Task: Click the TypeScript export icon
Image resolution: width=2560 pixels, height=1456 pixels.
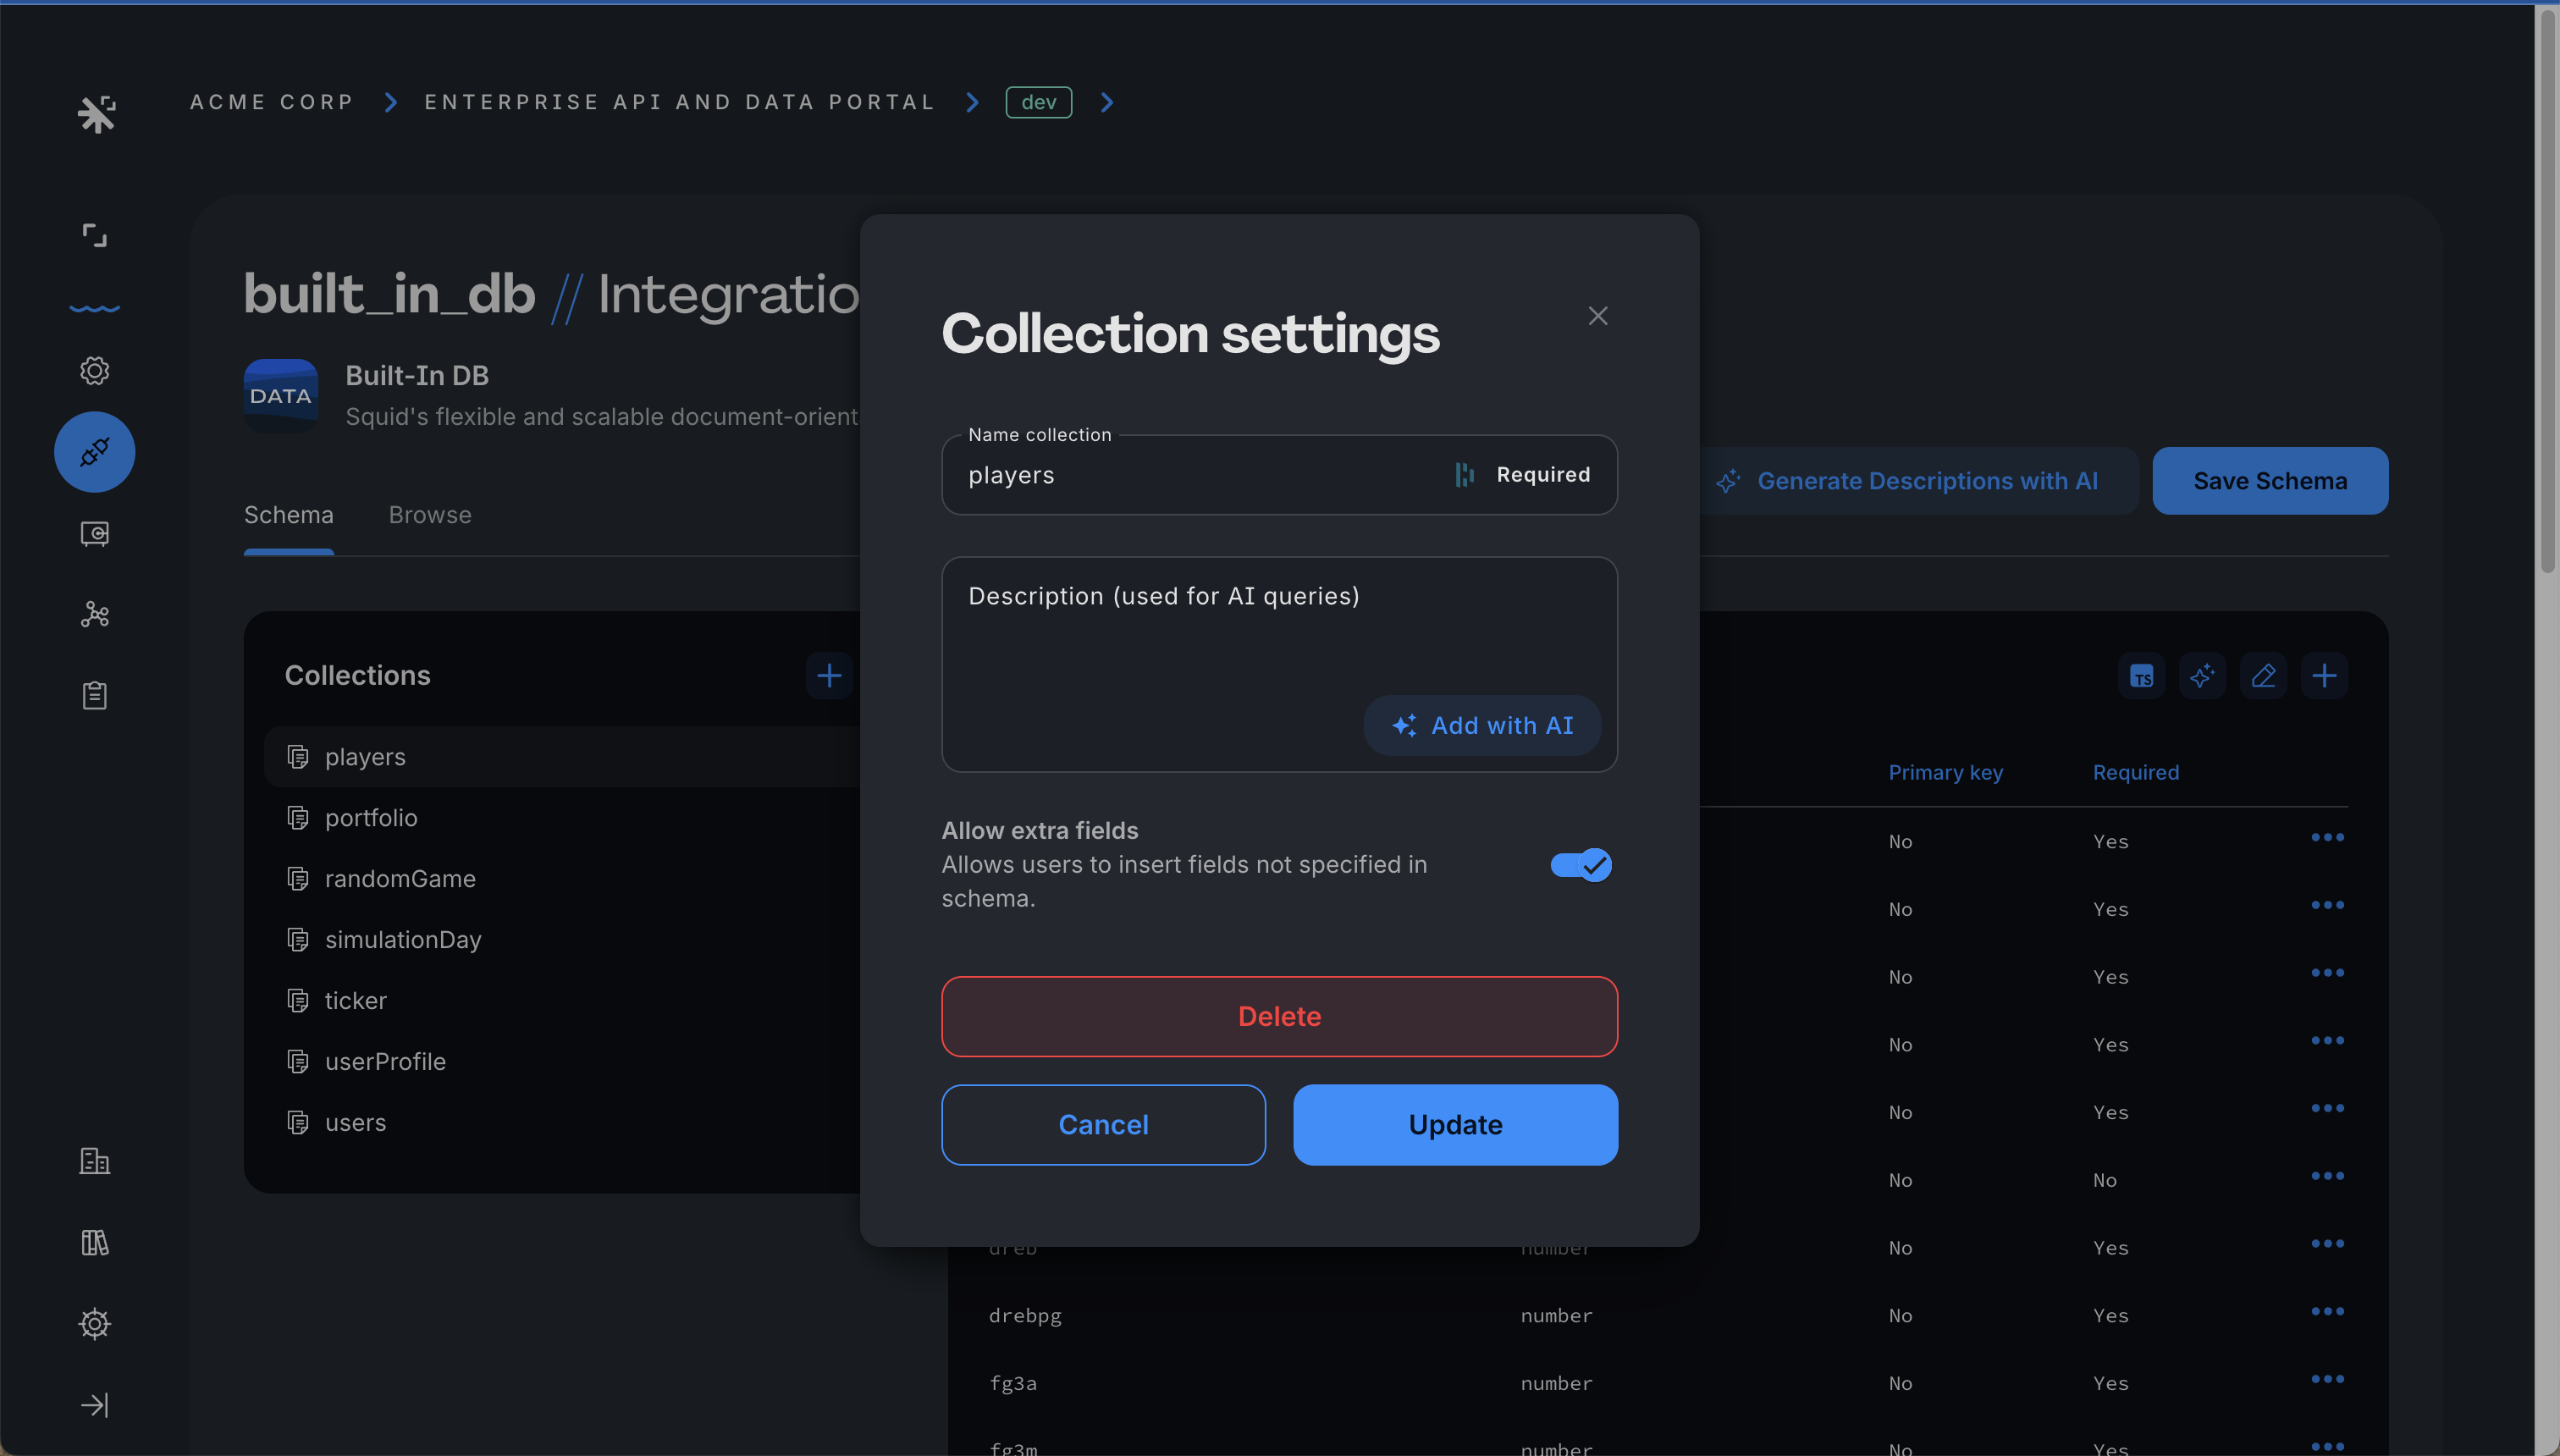Action: click(x=2141, y=676)
